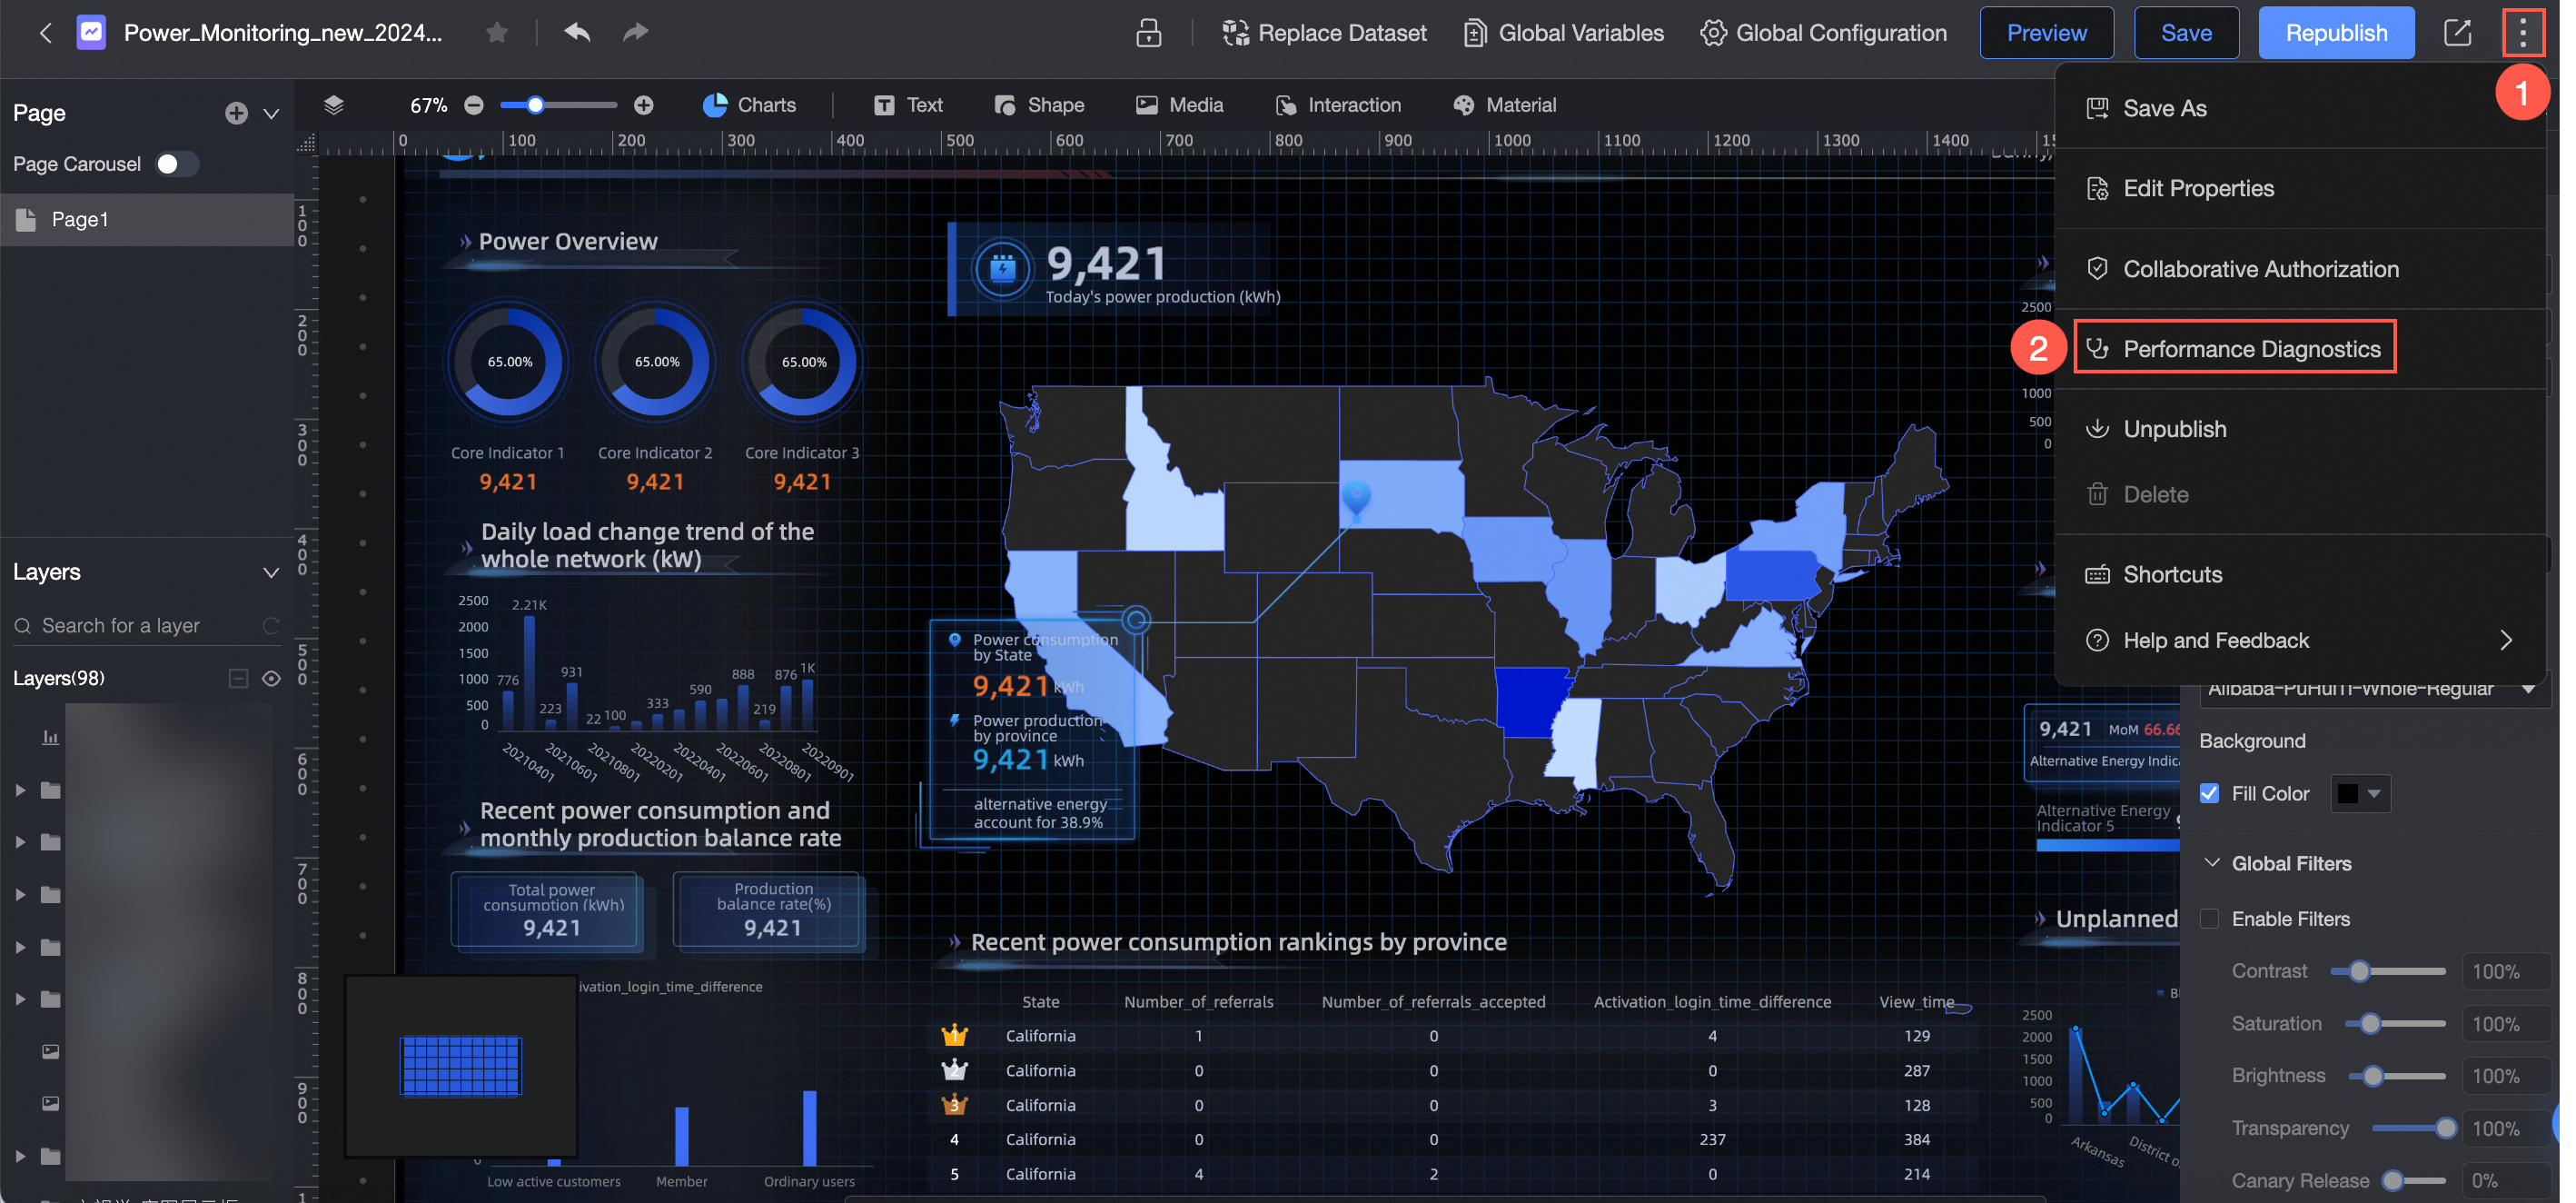
Task: Expand the second folder layer arrow
Action: click(x=20, y=843)
